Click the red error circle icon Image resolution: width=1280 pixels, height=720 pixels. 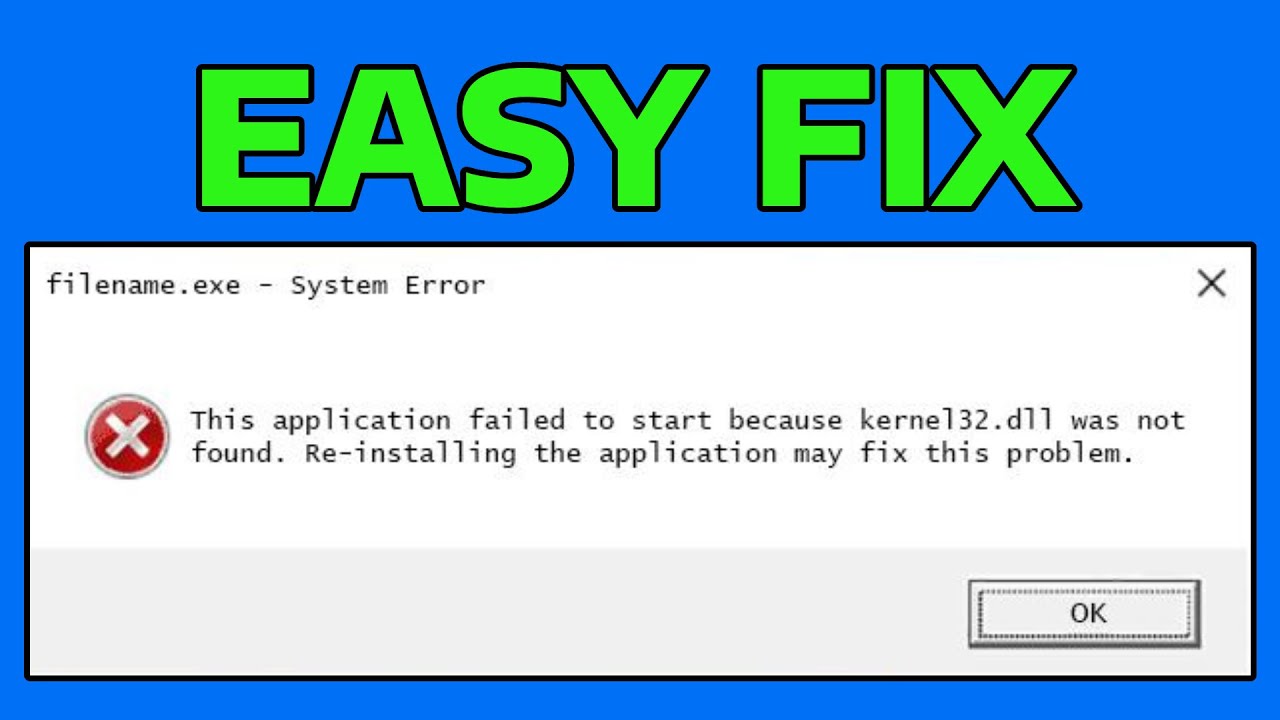(x=127, y=436)
